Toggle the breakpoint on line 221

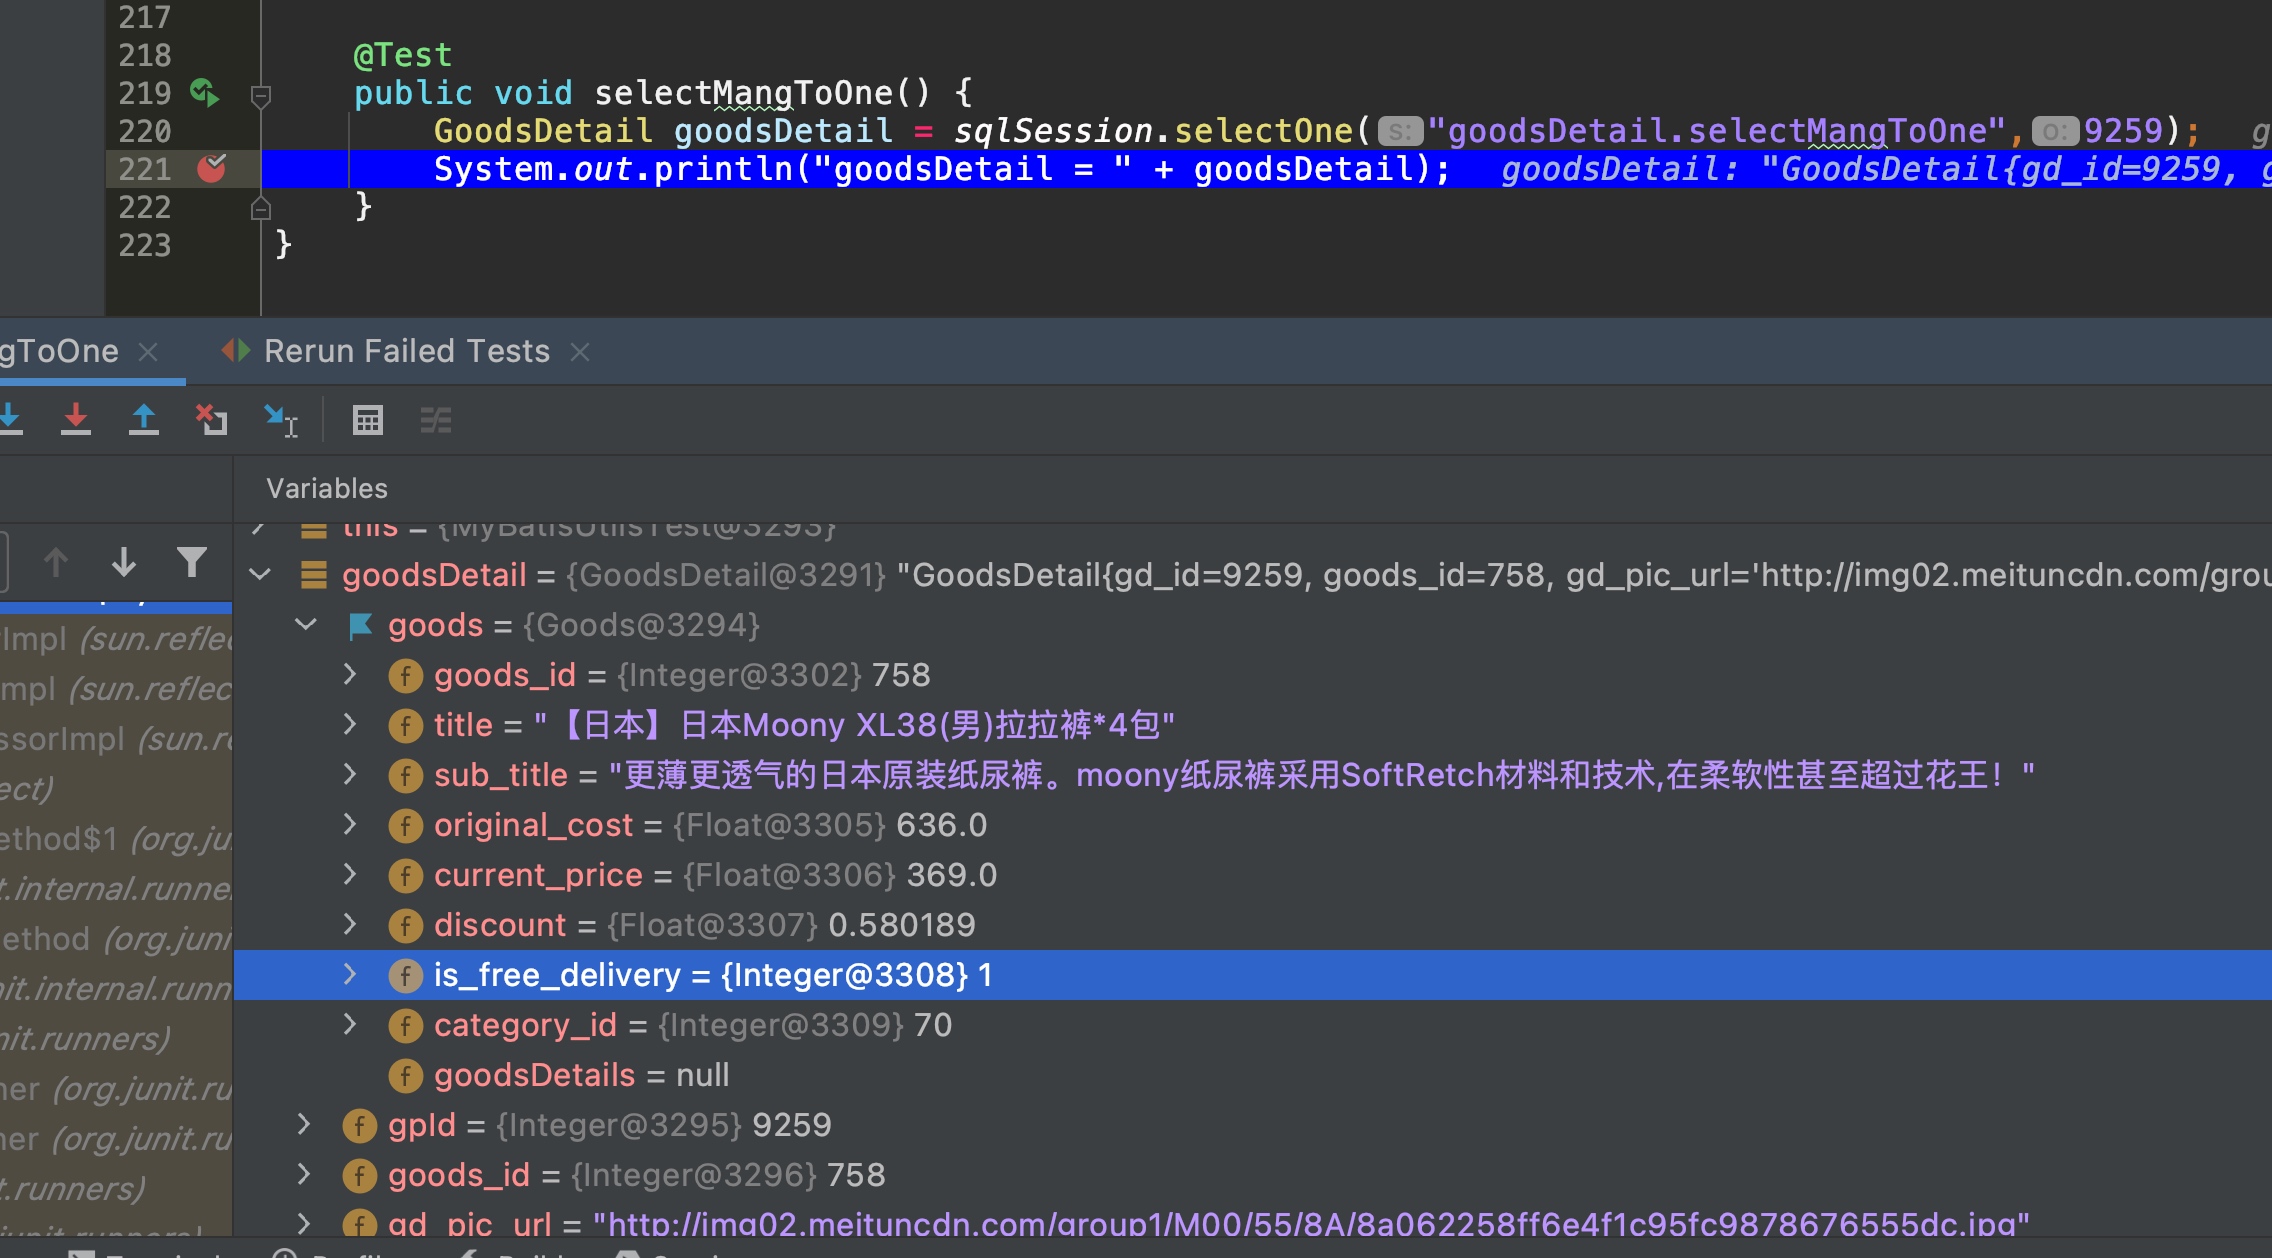[x=211, y=169]
